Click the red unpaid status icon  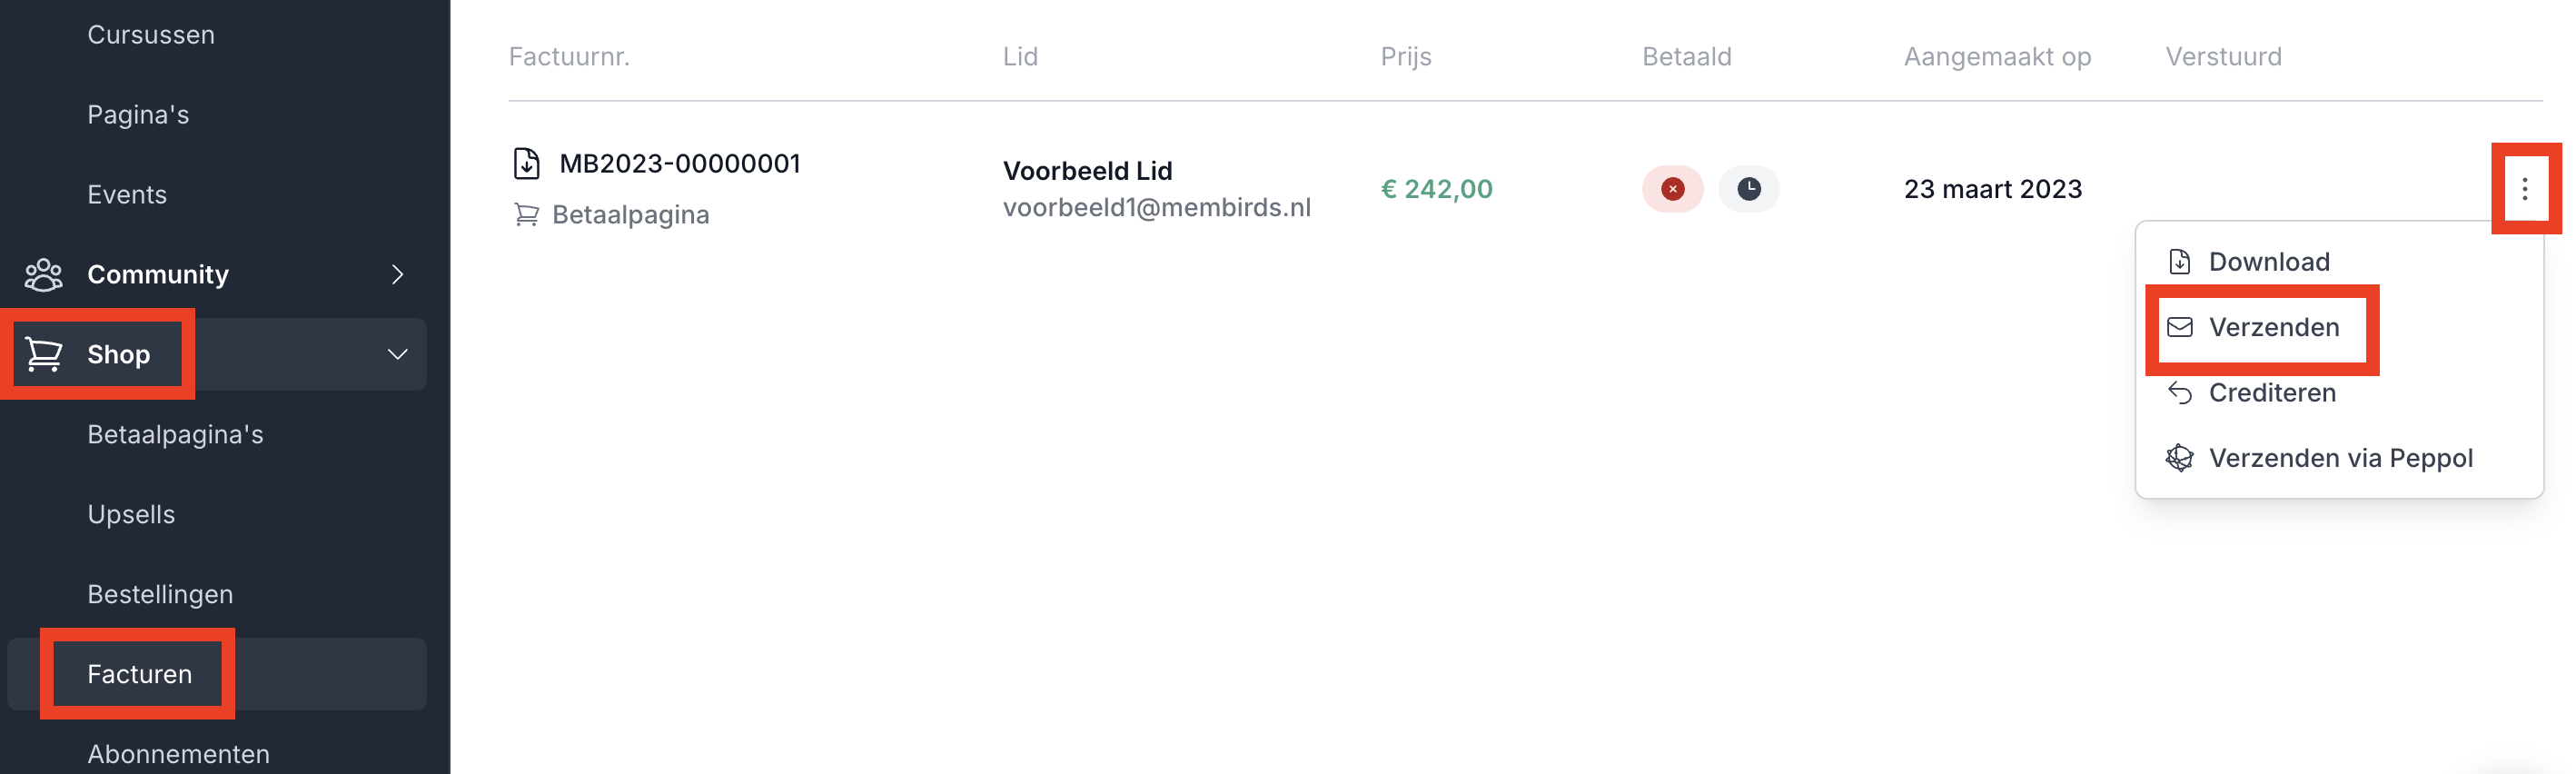point(1672,189)
